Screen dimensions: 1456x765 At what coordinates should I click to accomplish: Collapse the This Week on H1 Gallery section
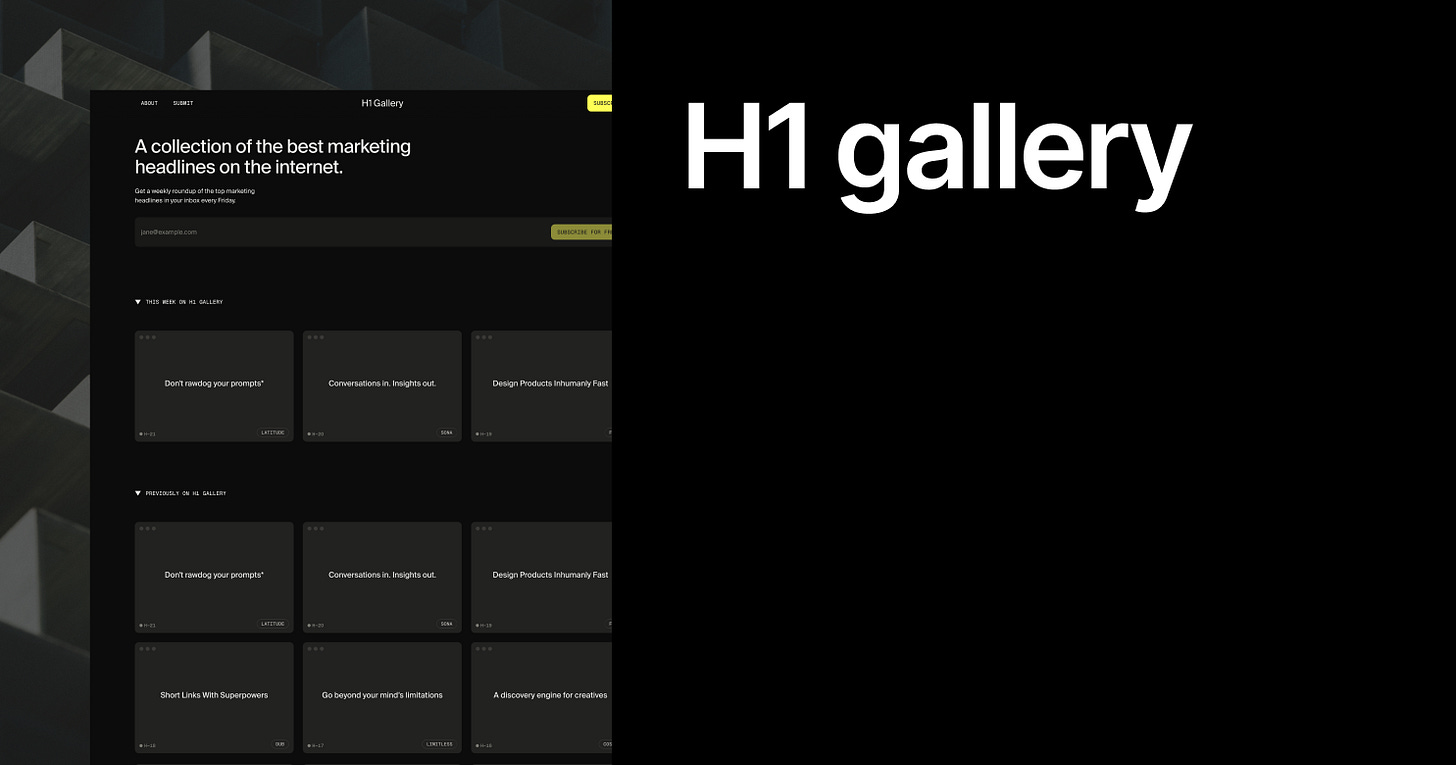(x=179, y=302)
